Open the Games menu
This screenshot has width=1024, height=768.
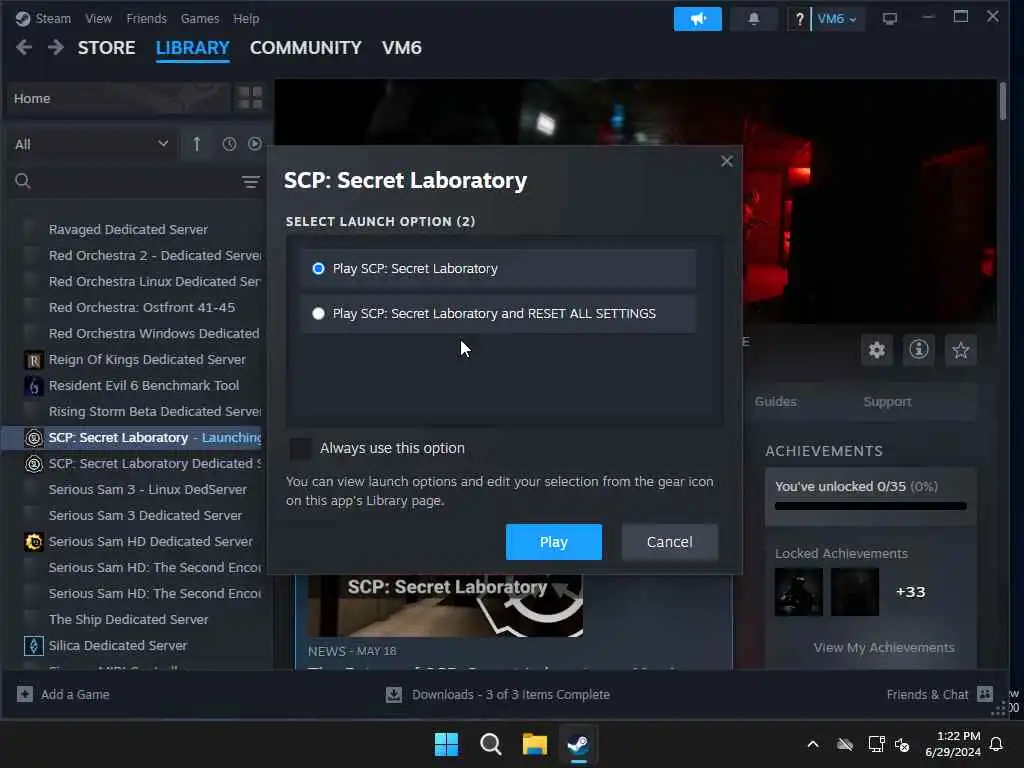(x=200, y=18)
